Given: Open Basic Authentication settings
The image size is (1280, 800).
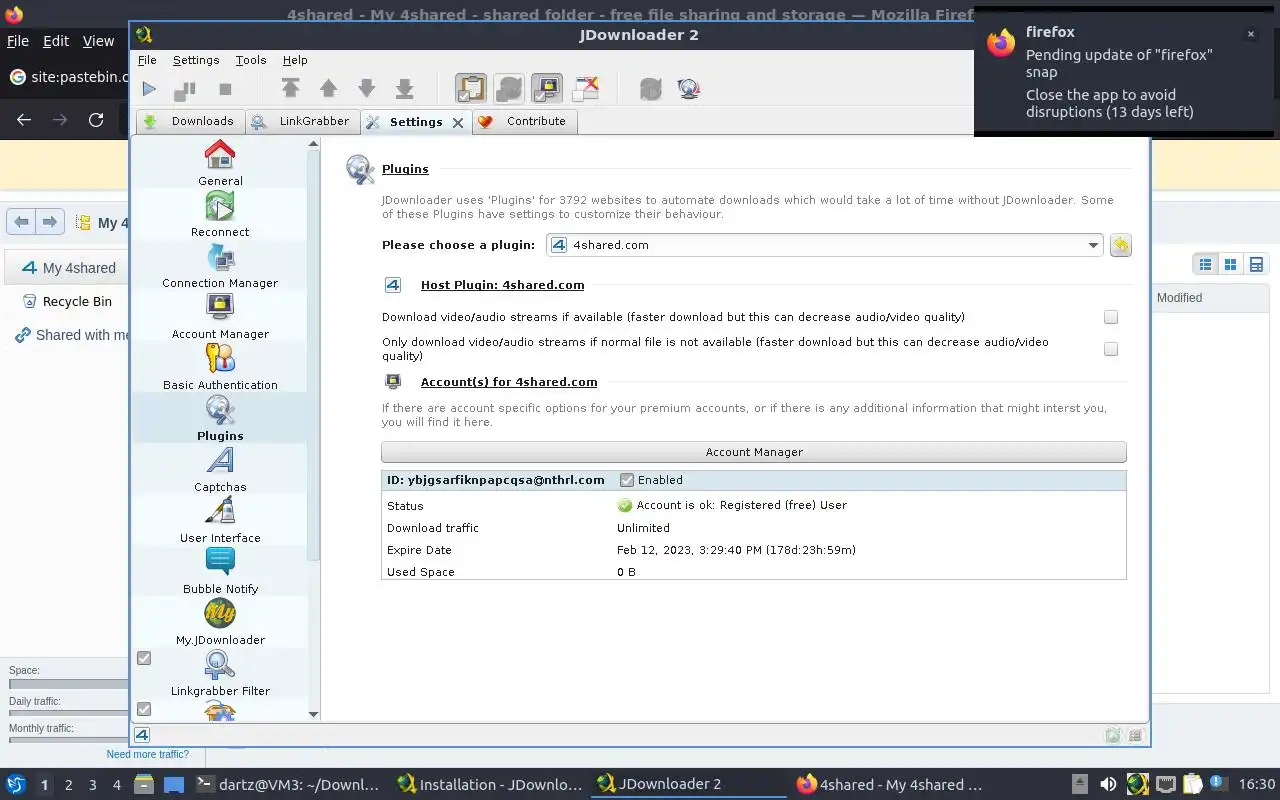Looking at the screenshot, I should click(220, 367).
